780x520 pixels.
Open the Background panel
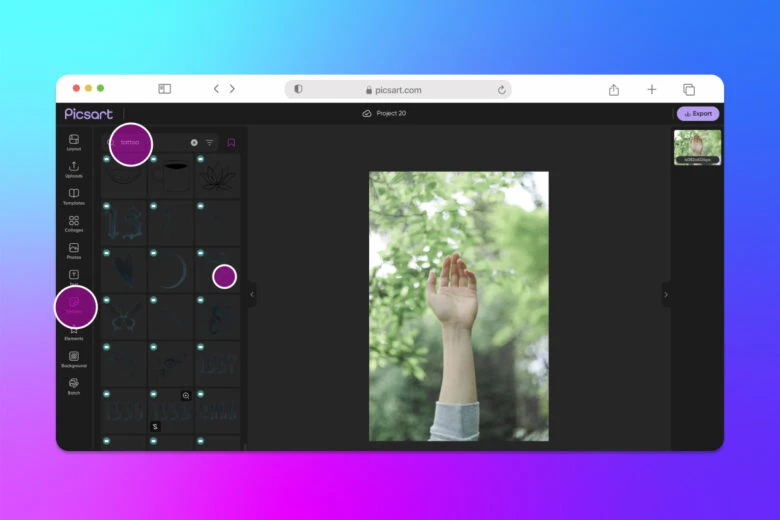[x=74, y=358]
